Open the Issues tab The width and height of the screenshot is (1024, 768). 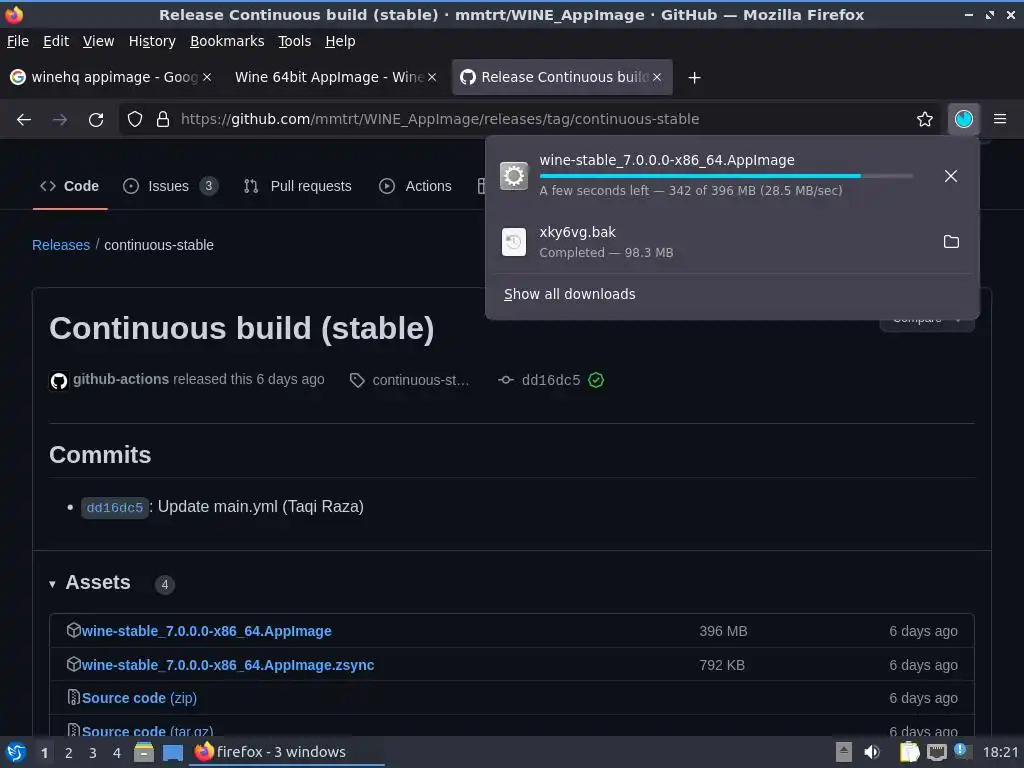coord(170,186)
